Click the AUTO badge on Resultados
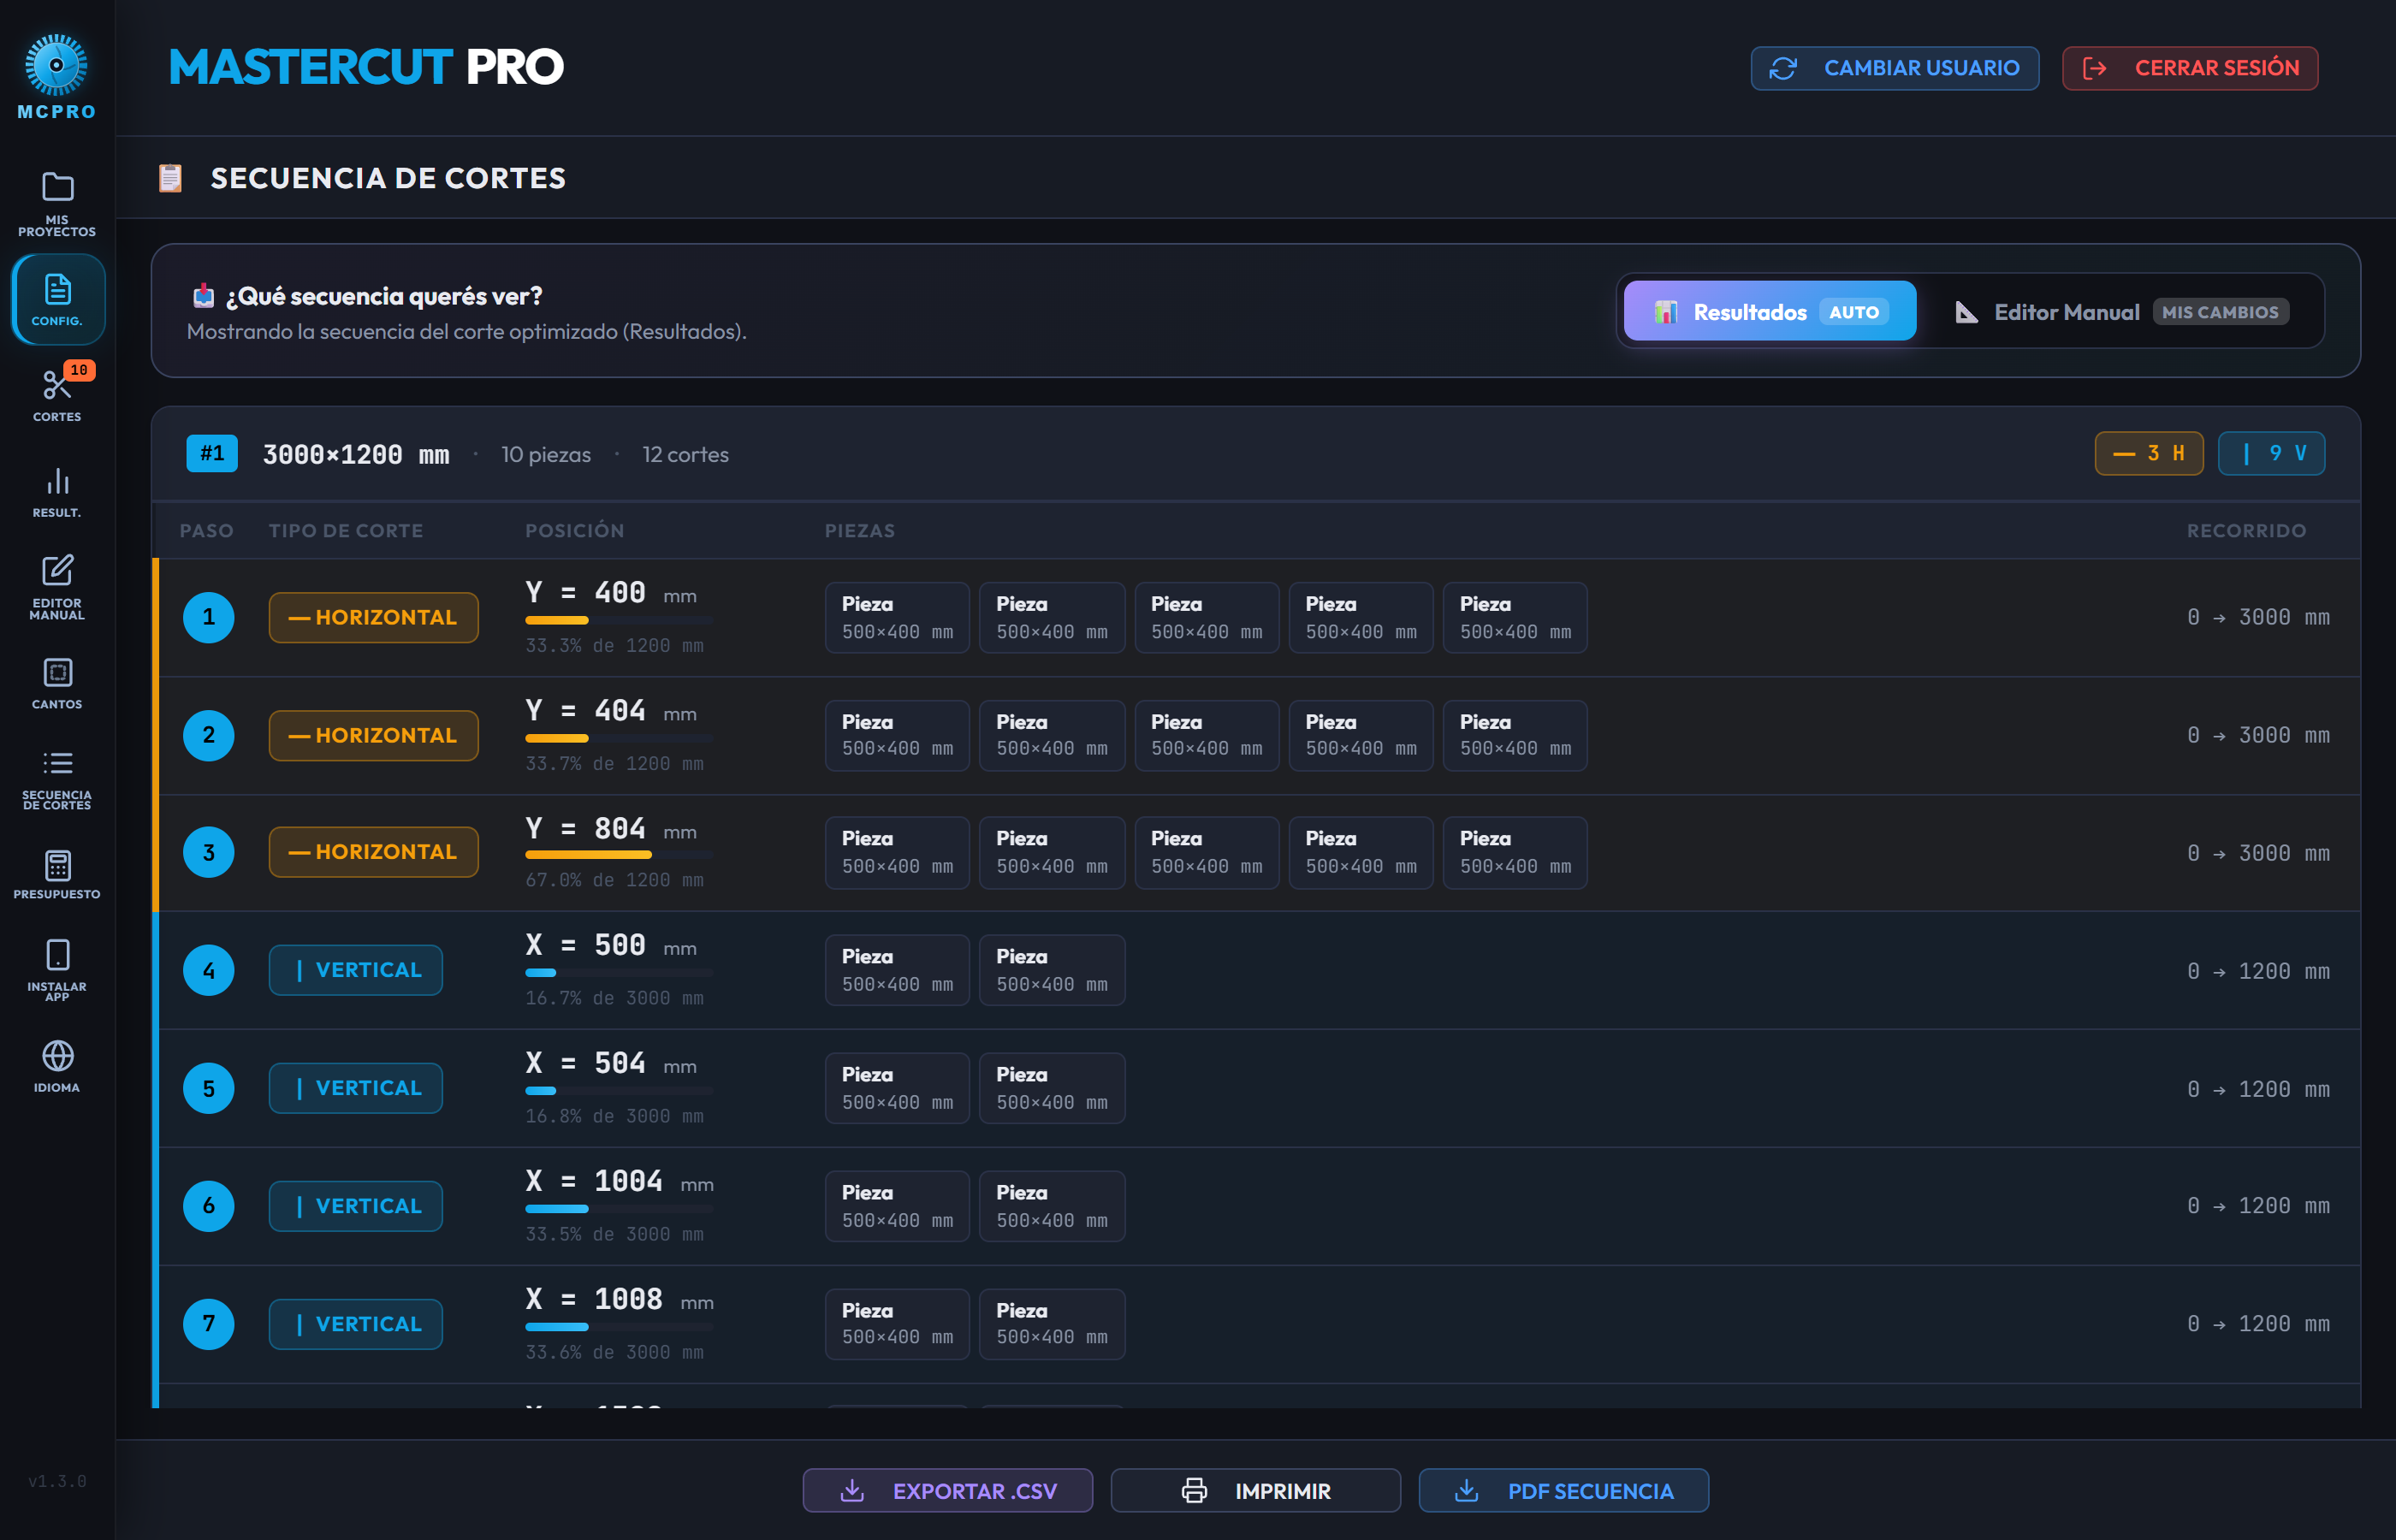The width and height of the screenshot is (2396, 1540). click(1854, 312)
